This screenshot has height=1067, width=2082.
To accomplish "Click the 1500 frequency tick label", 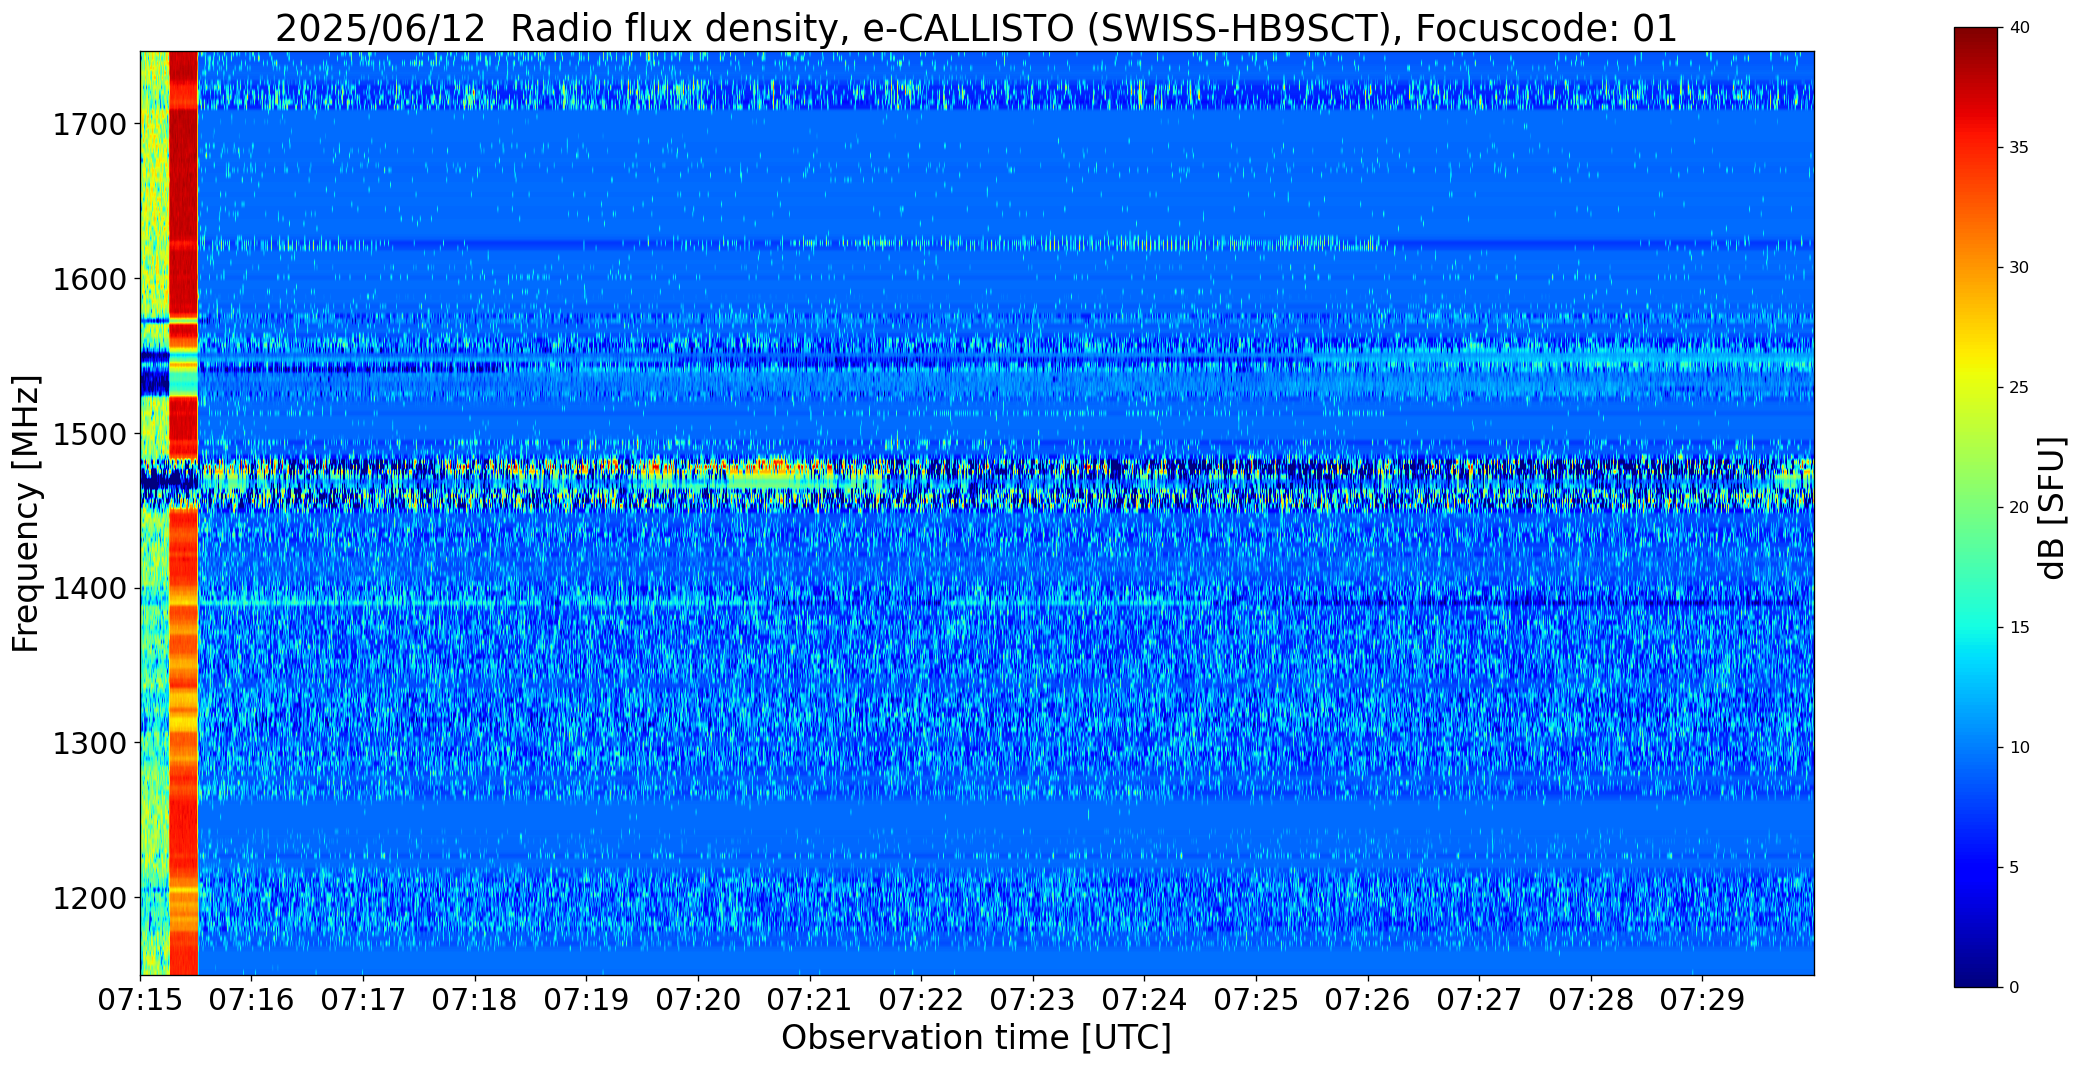I will pos(89,434).
